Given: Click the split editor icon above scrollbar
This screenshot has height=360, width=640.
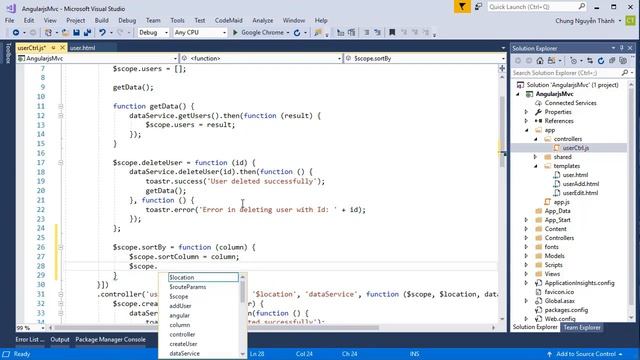Looking at the screenshot, I should point(502,69).
